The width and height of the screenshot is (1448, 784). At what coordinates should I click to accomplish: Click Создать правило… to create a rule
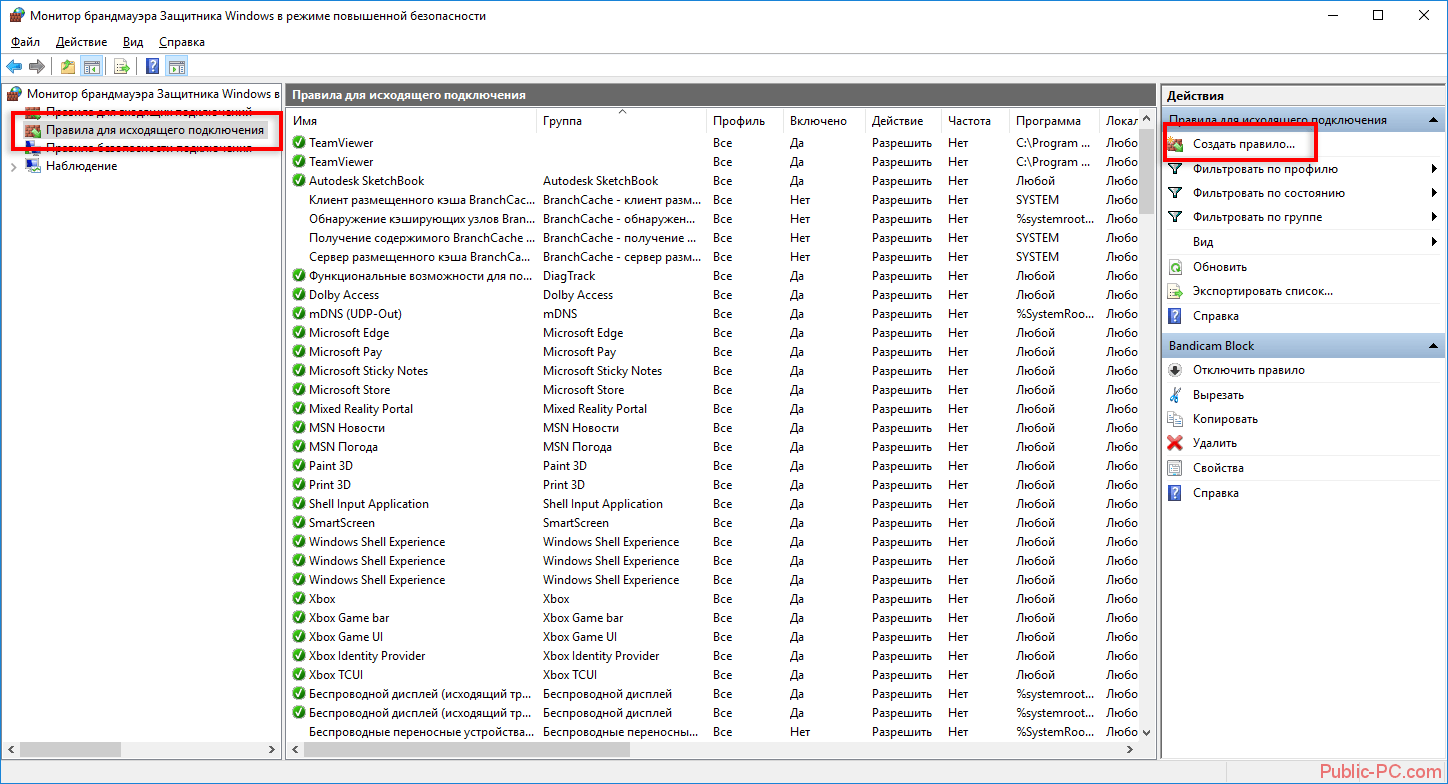(x=1243, y=144)
